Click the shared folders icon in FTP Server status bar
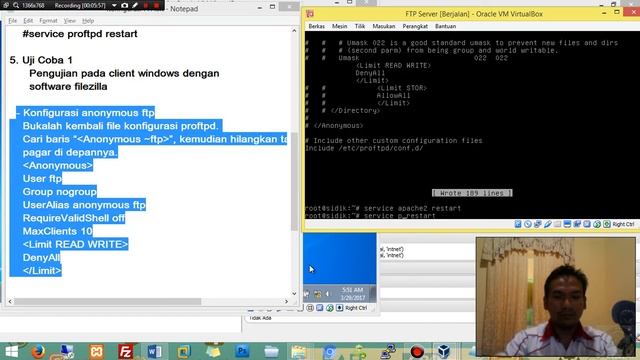640x360 pixels. tap(558, 224)
